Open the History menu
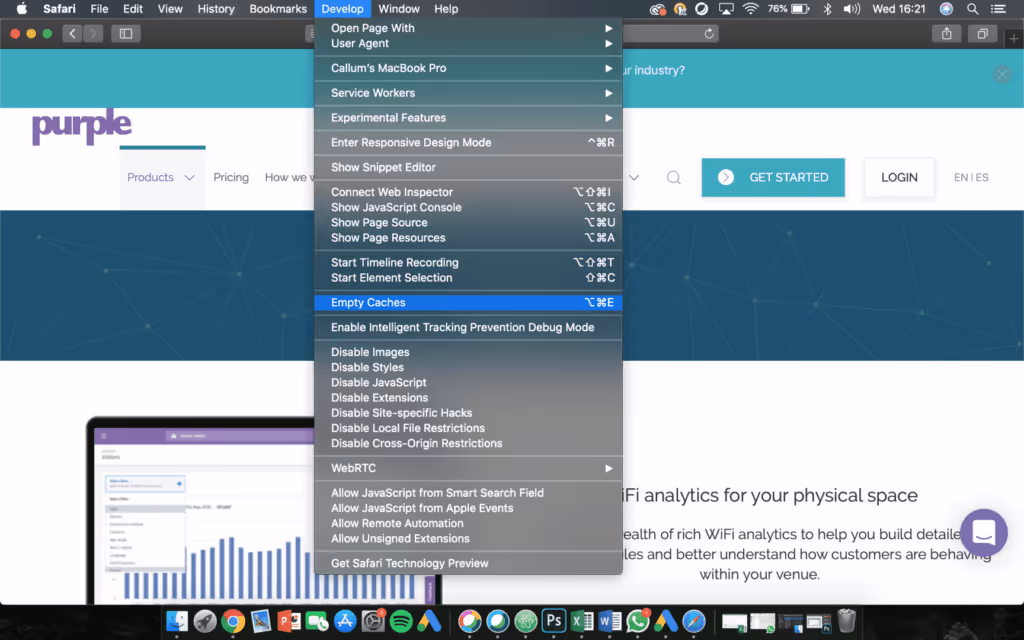1024x640 pixels. (x=216, y=8)
